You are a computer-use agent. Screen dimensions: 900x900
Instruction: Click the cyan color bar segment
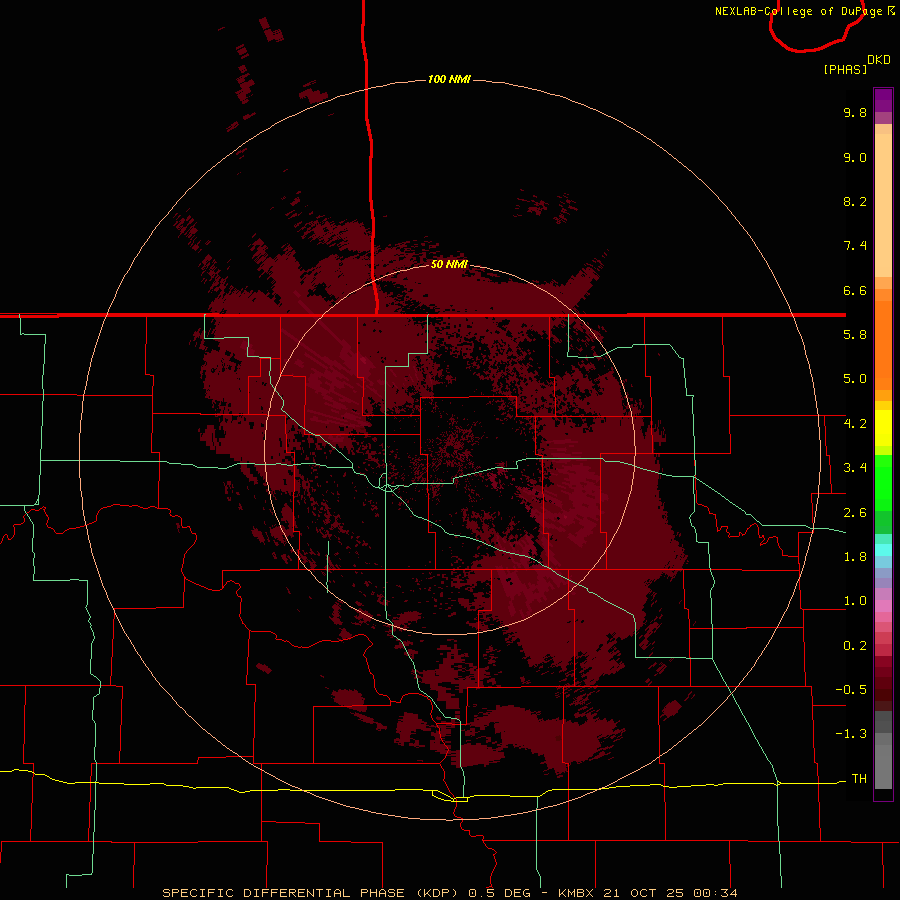tap(883, 550)
